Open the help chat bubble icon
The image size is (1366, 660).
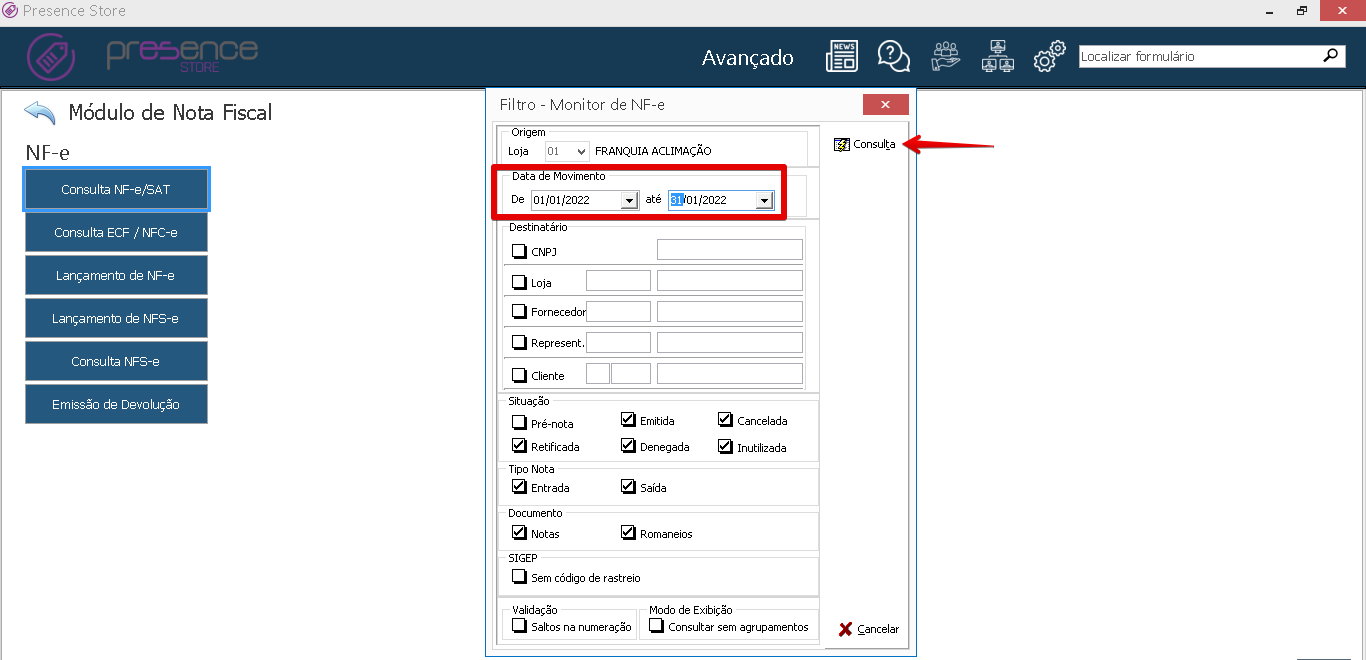[x=893, y=57]
